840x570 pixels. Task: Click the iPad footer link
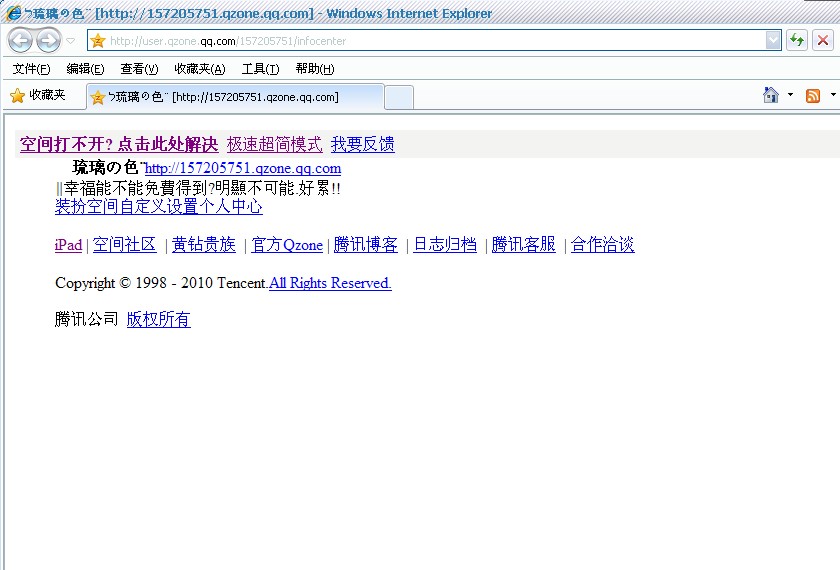(x=69, y=245)
